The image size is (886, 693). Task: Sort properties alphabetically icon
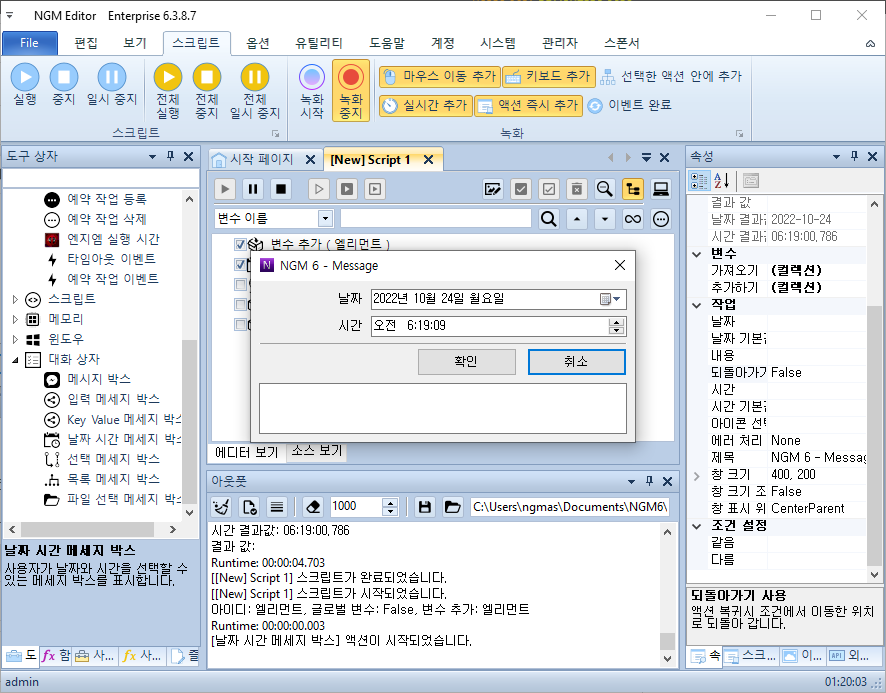722,181
